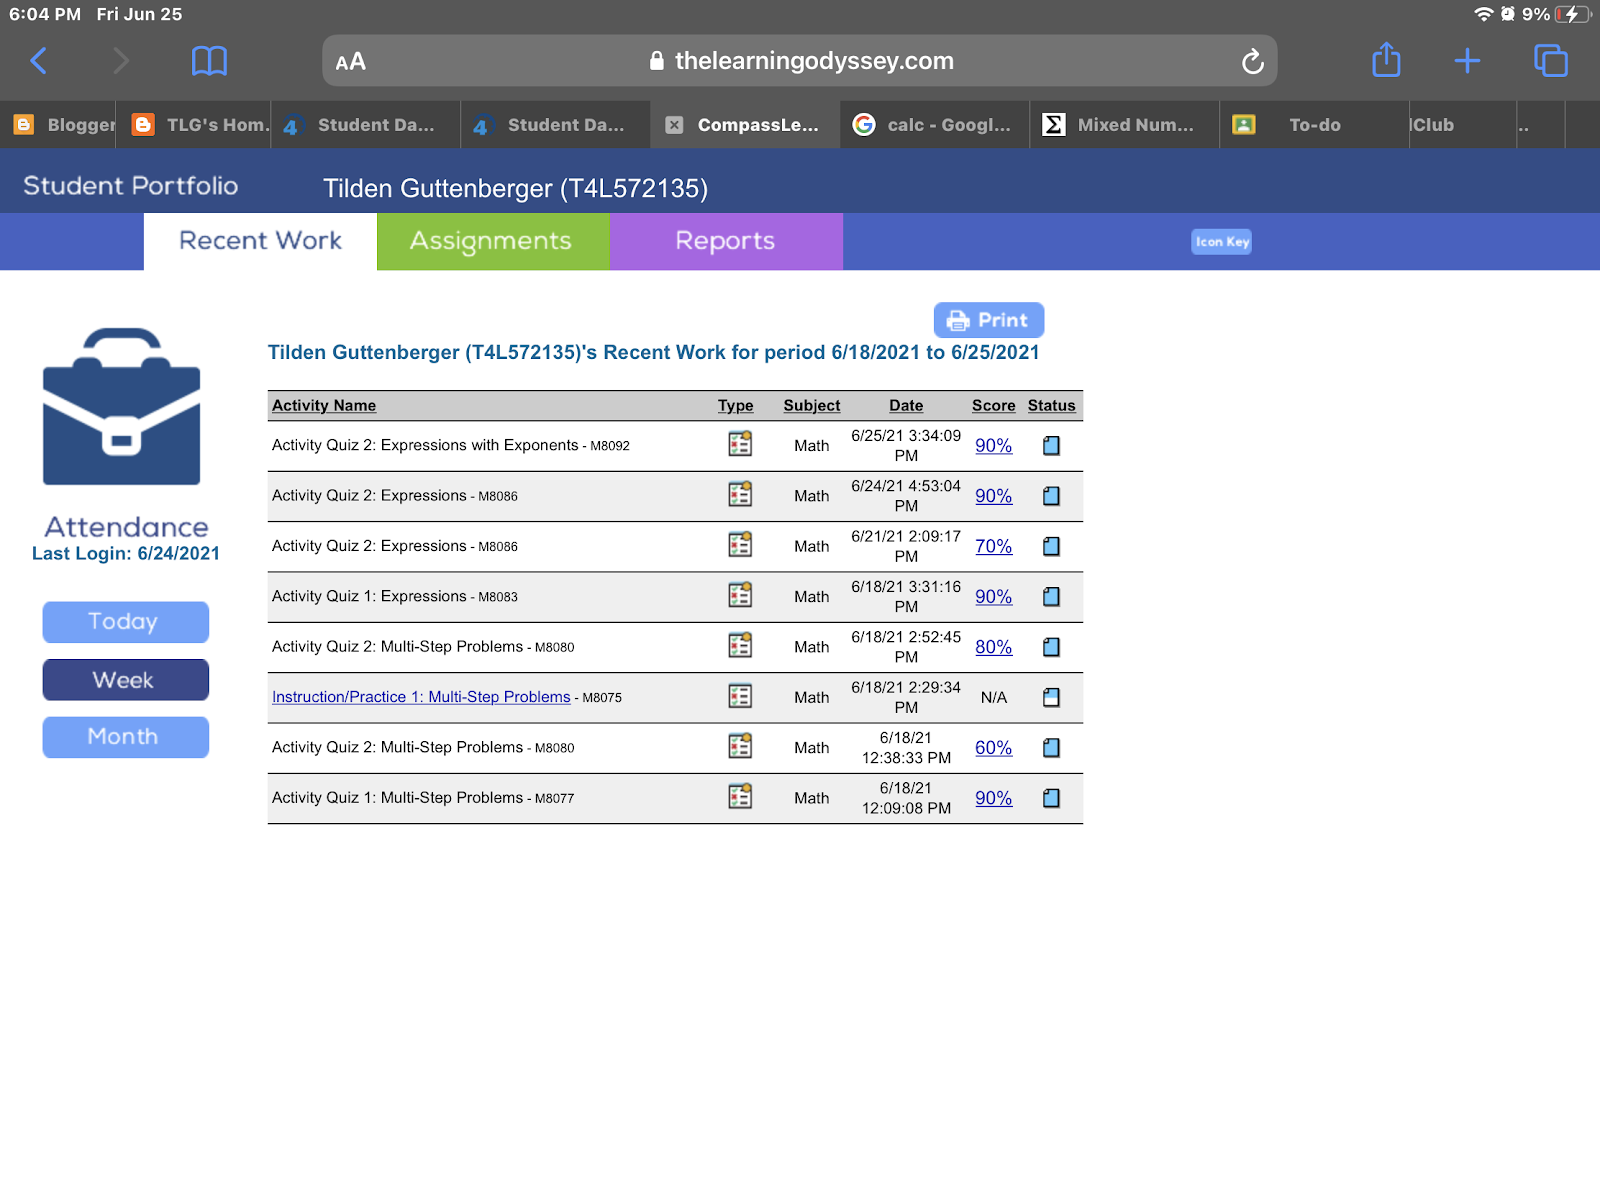Image resolution: width=1600 pixels, height=1200 pixels.
Task: Tap the AA reader text-size button
Action: (x=351, y=62)
